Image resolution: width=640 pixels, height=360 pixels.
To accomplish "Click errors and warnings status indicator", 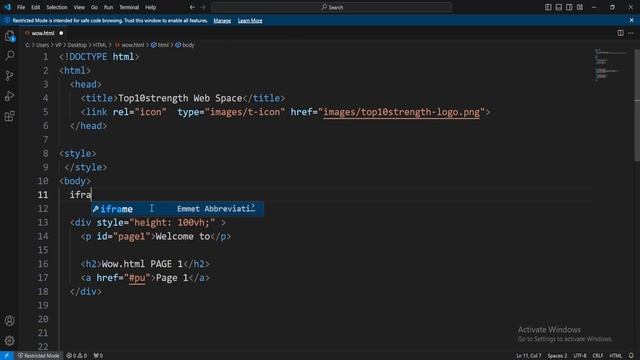I will pyautogui.click(x=77, y=356).
